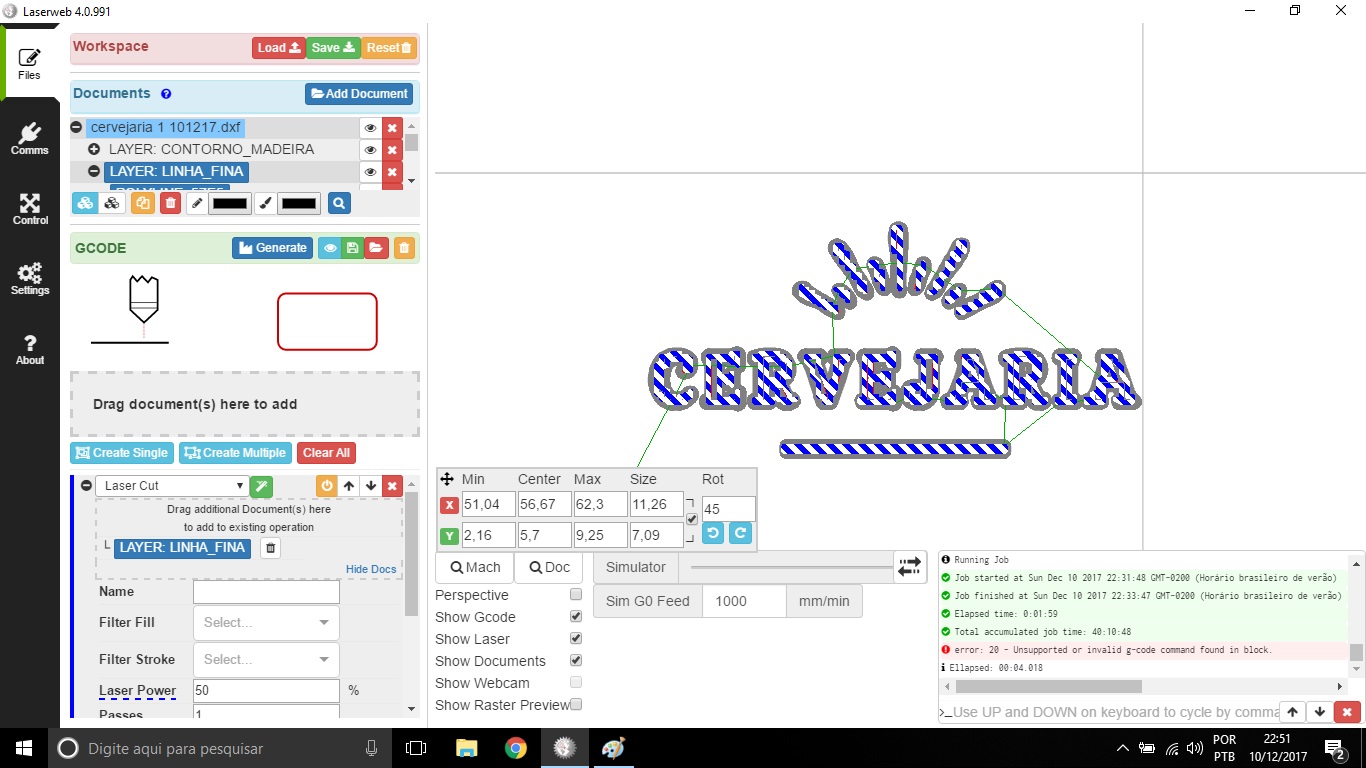
Task: Click the simulator swap arrows icon
Action: 909,567
